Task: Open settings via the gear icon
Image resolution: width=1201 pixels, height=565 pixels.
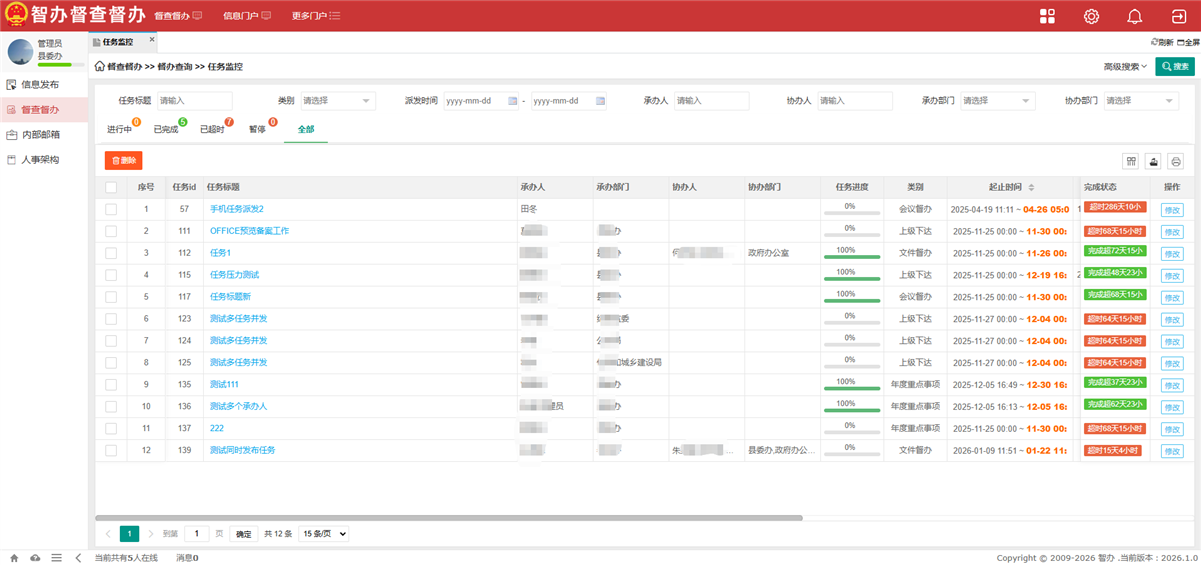Action: 1091,16
